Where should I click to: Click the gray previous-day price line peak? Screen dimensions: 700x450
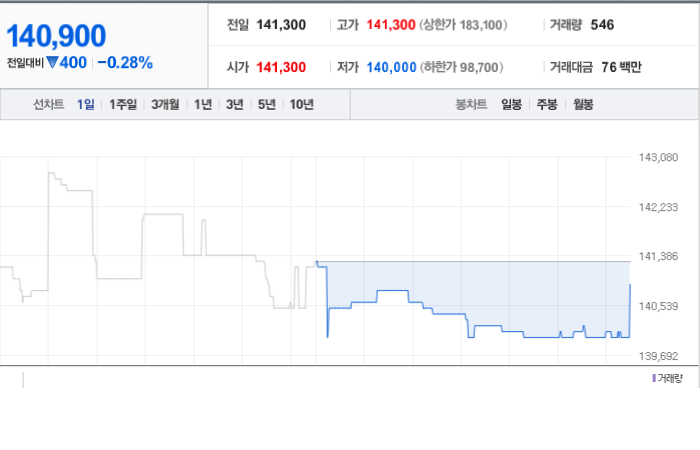(x=51, y=173)
